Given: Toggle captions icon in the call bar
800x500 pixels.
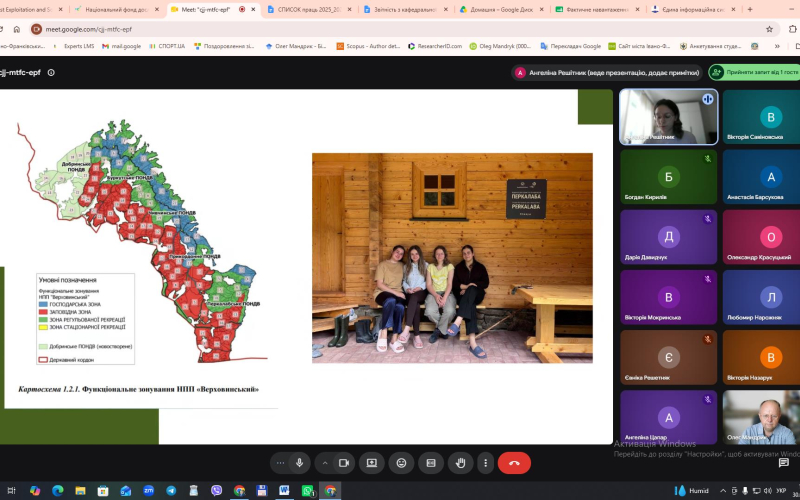Looking at the screenshot, I should click(431, 463).
